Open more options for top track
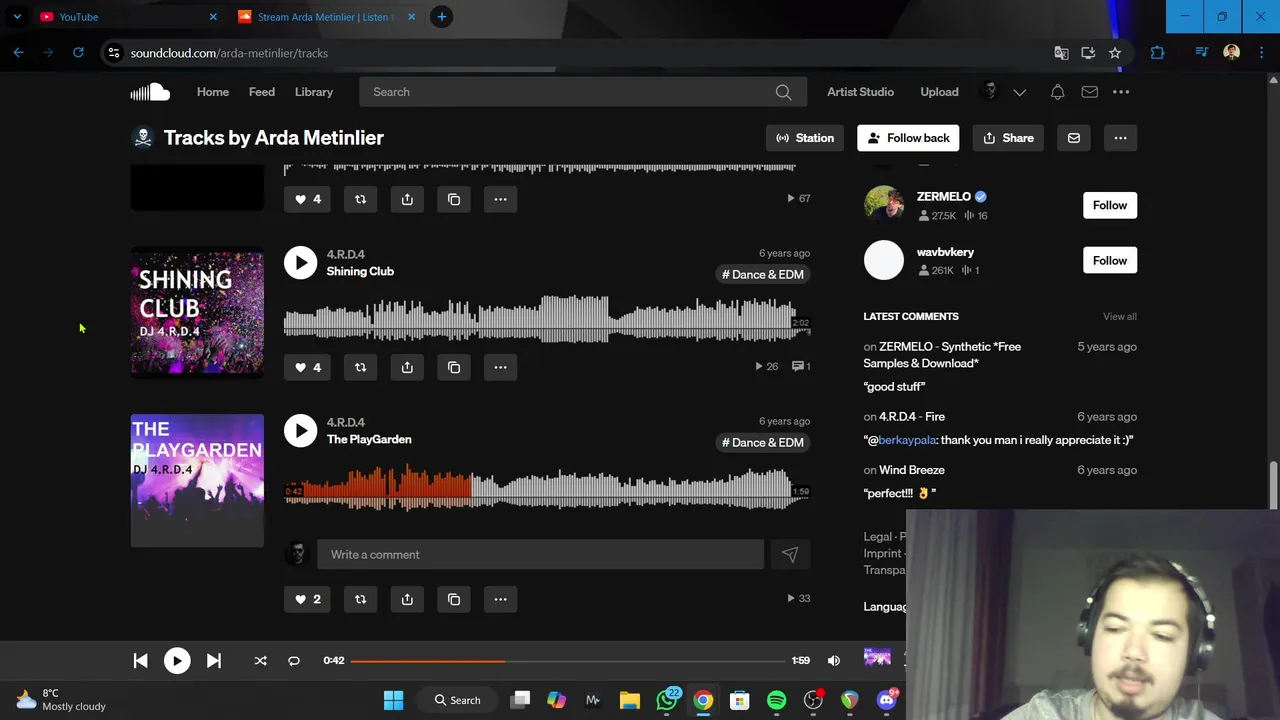1280x720 pixels. 500,199
